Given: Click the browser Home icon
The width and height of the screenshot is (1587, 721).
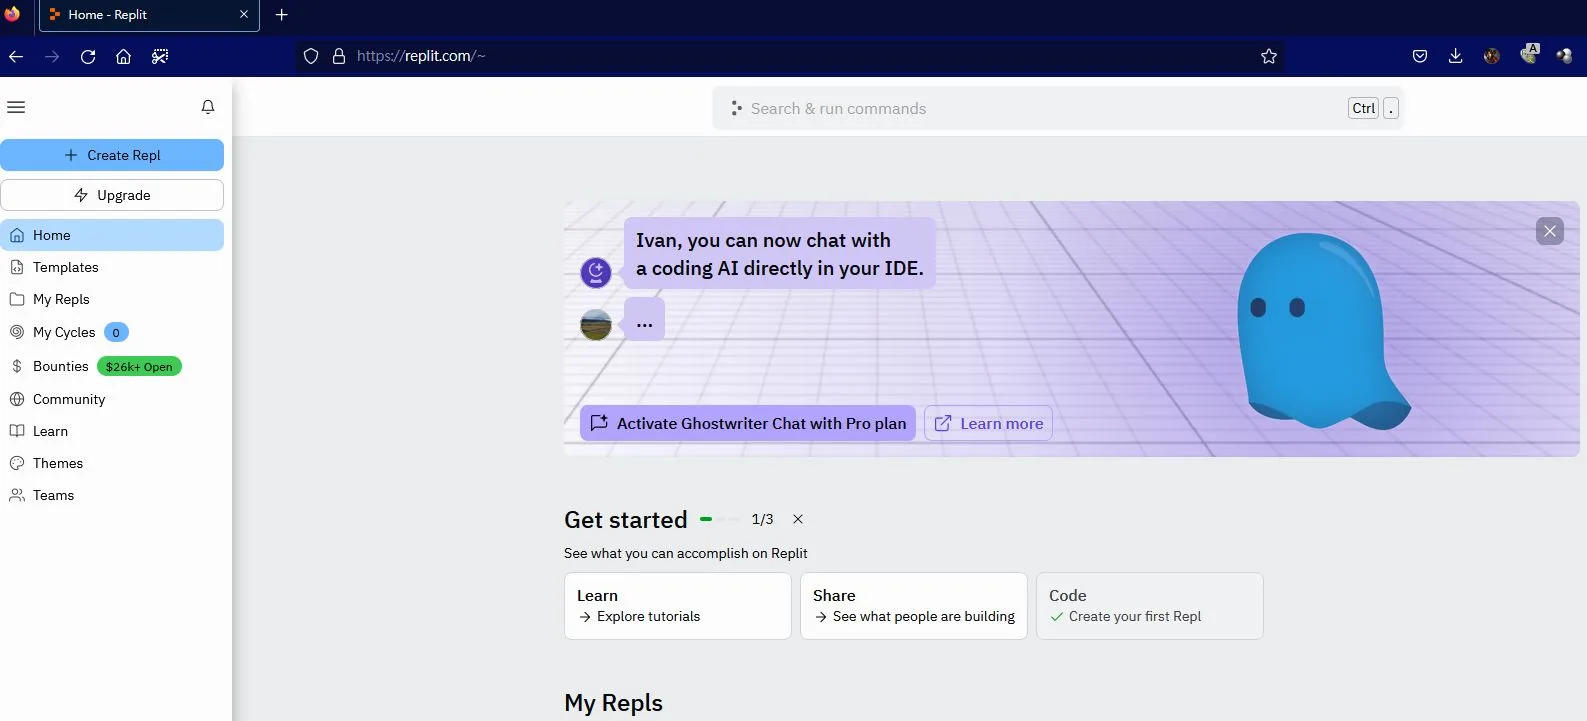Looking at the screenshot, I should (x=124, y=56).
